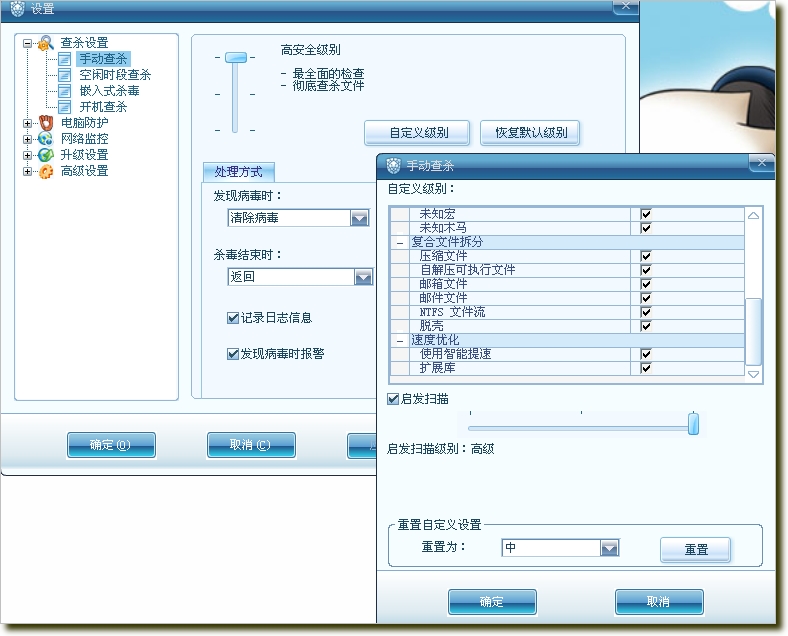This screenshot has height=636, width=788.
Task: Click the 查杀设置 magnifier icon in tree
Action: (x=46, y=43)
